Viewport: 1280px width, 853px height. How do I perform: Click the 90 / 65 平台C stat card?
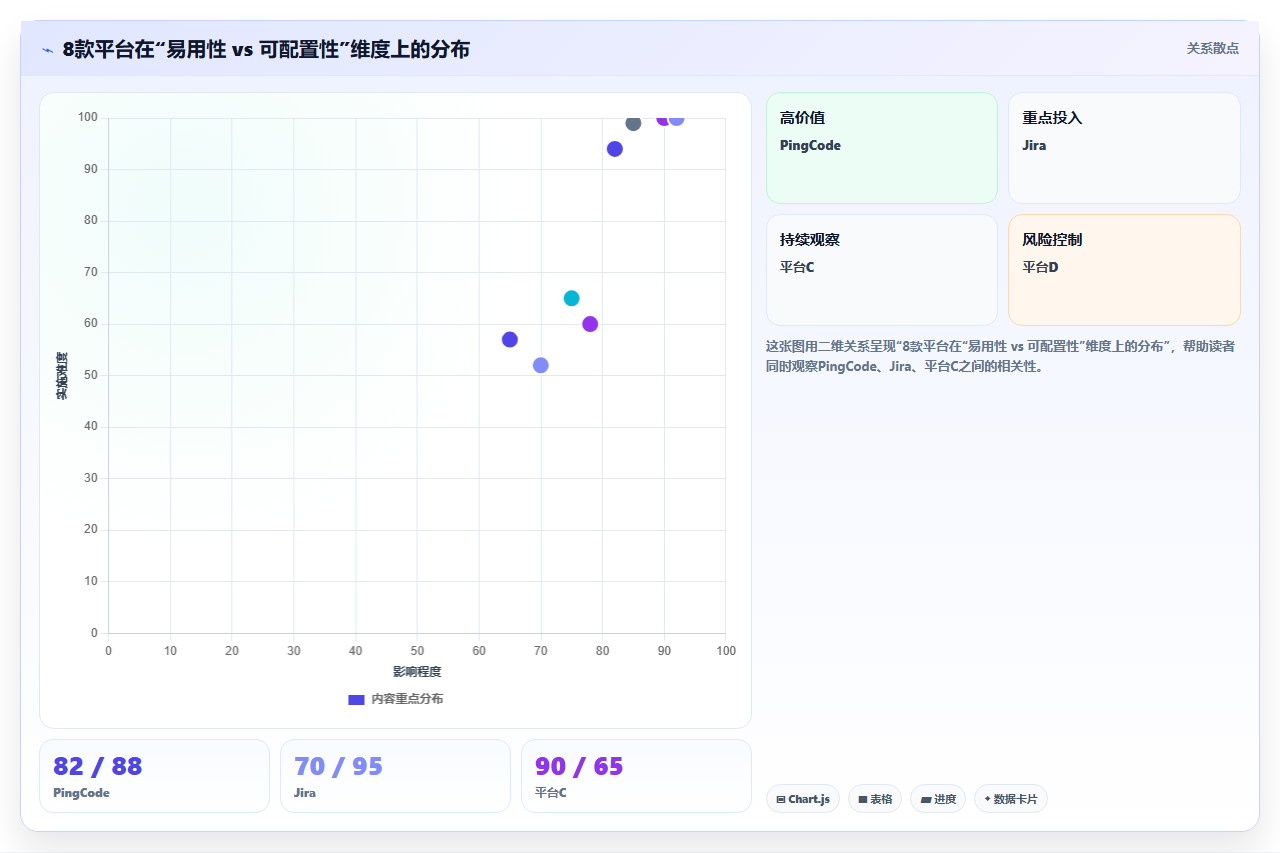pyautogui.click(x=636, y=776)
